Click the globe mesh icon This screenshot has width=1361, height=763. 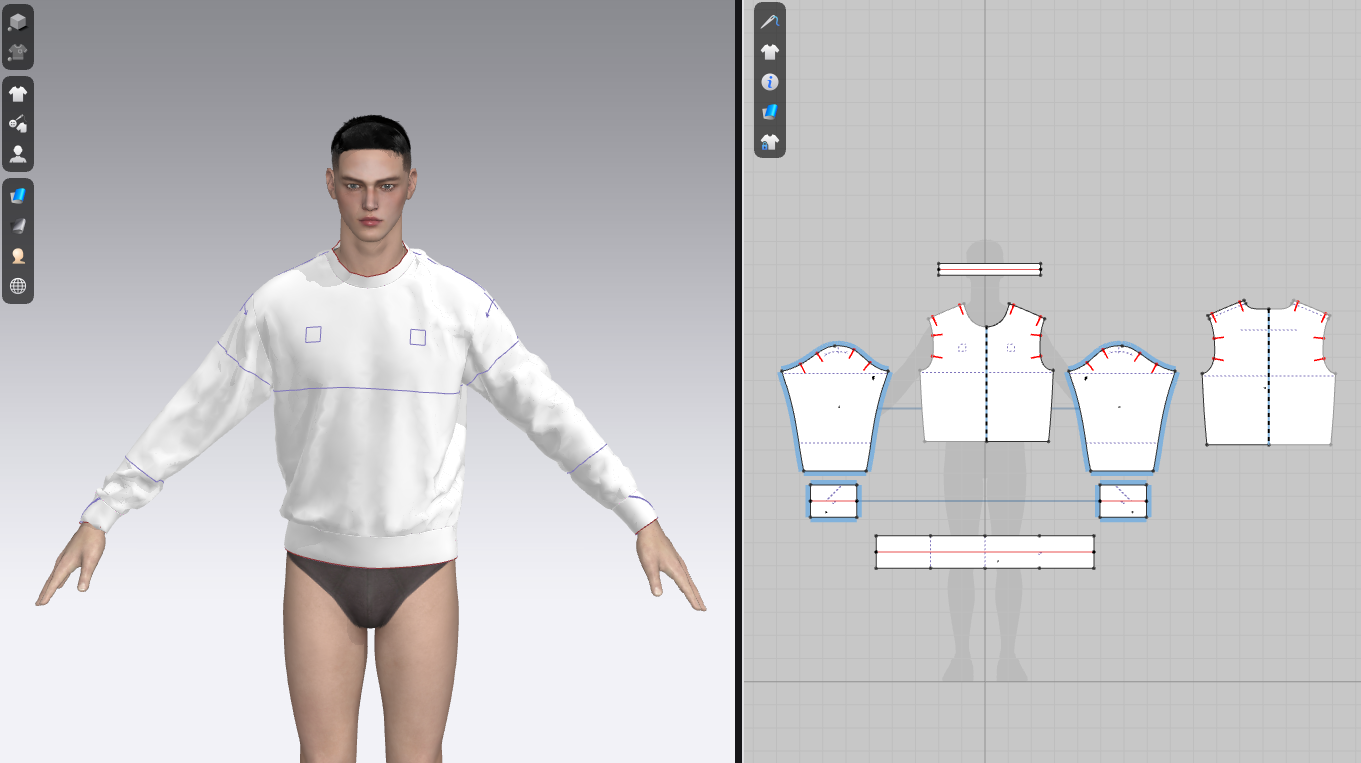(18, 286)
